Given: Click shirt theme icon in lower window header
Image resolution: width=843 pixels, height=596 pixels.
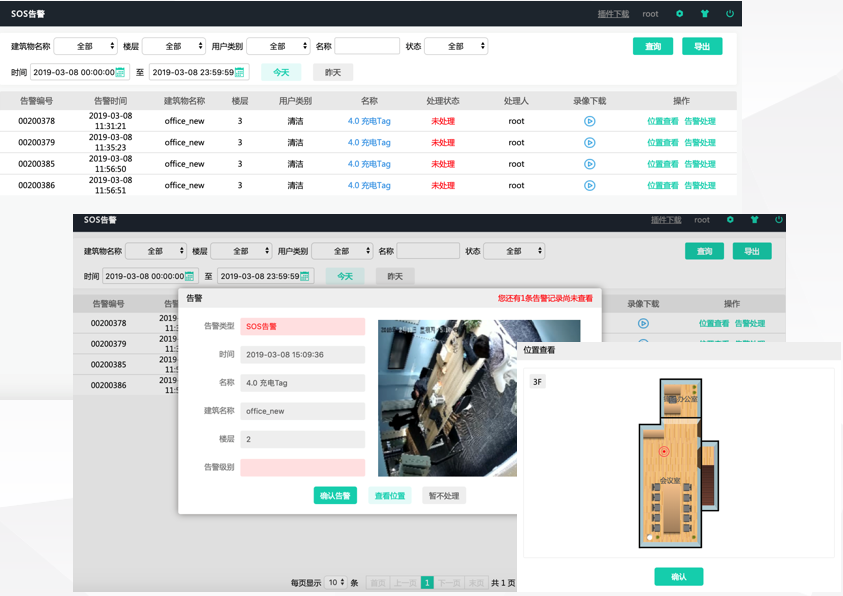Looking at the screenshot, I should [x=754, y=219].
